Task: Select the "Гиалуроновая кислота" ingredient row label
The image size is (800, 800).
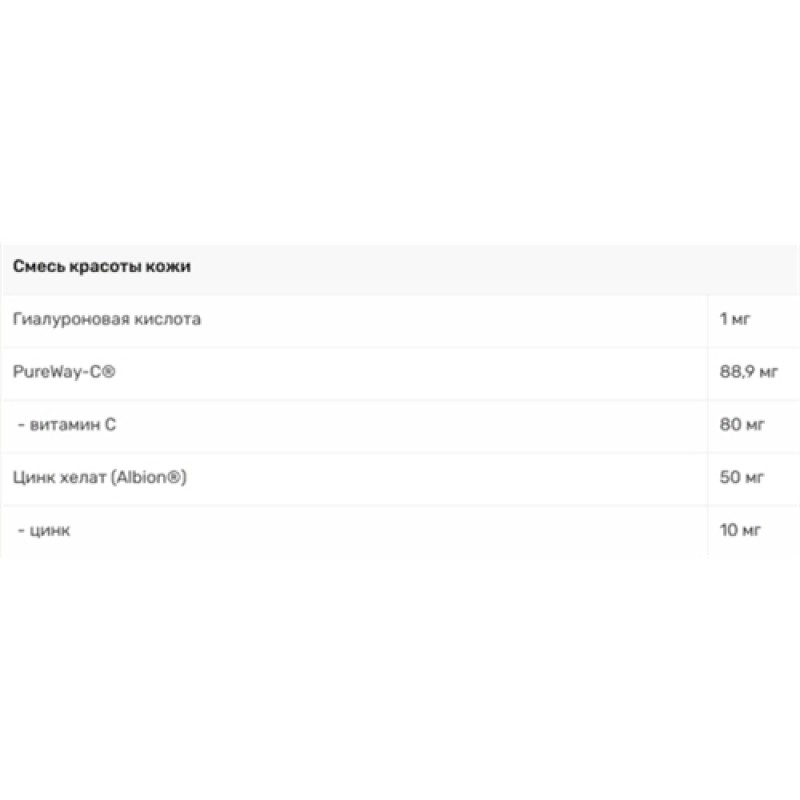Action: pos(107,320)
